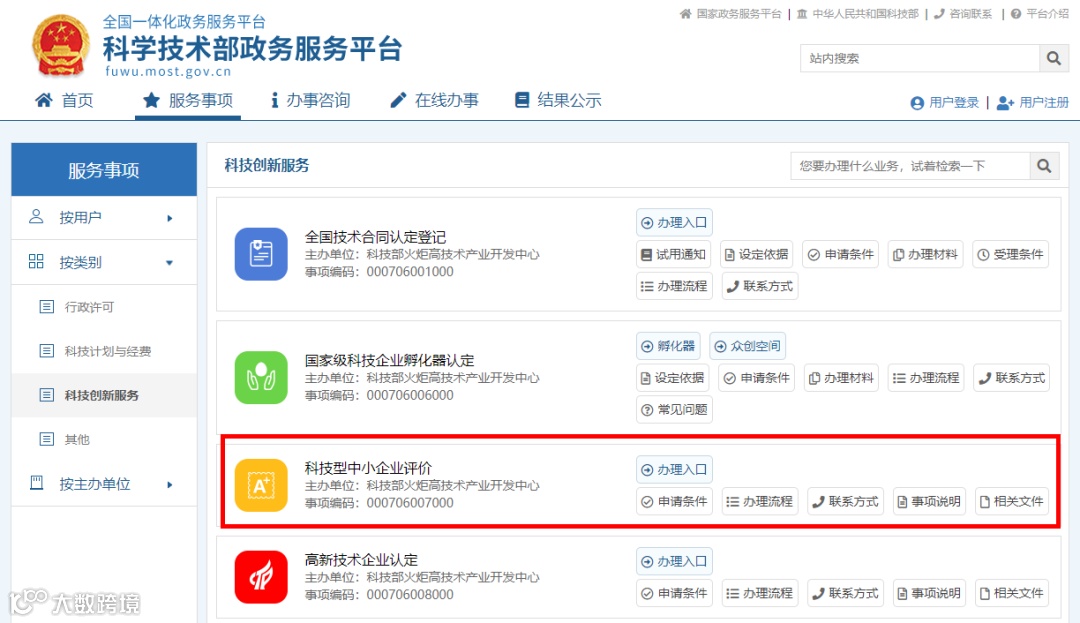
Task: Open the 科技型中小企业评价 yellow icon
Action: pyautogui.click(x=261, y=485)
